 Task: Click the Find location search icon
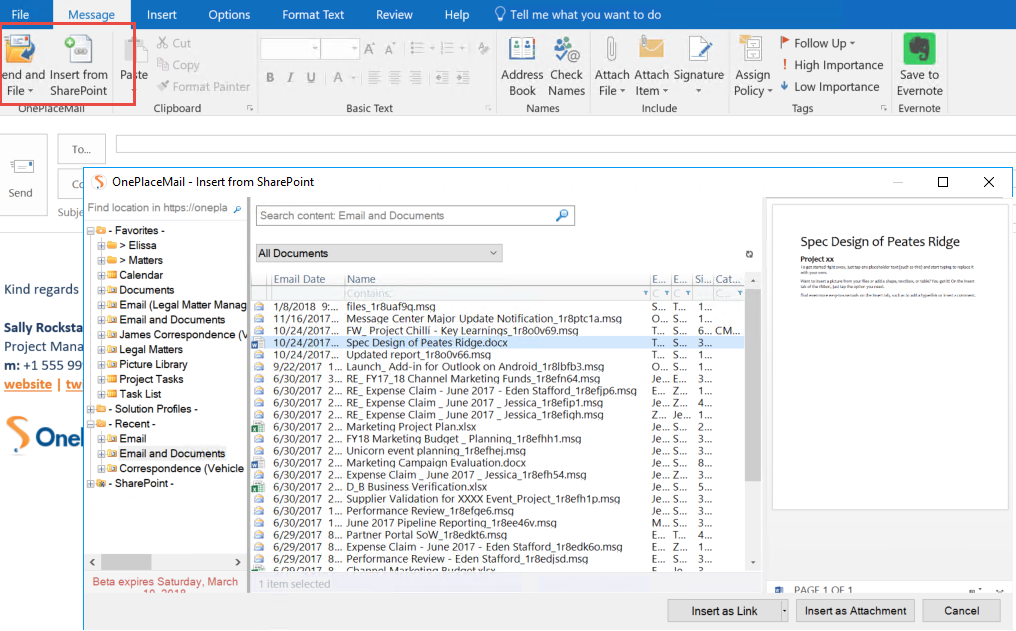point(237,209)
